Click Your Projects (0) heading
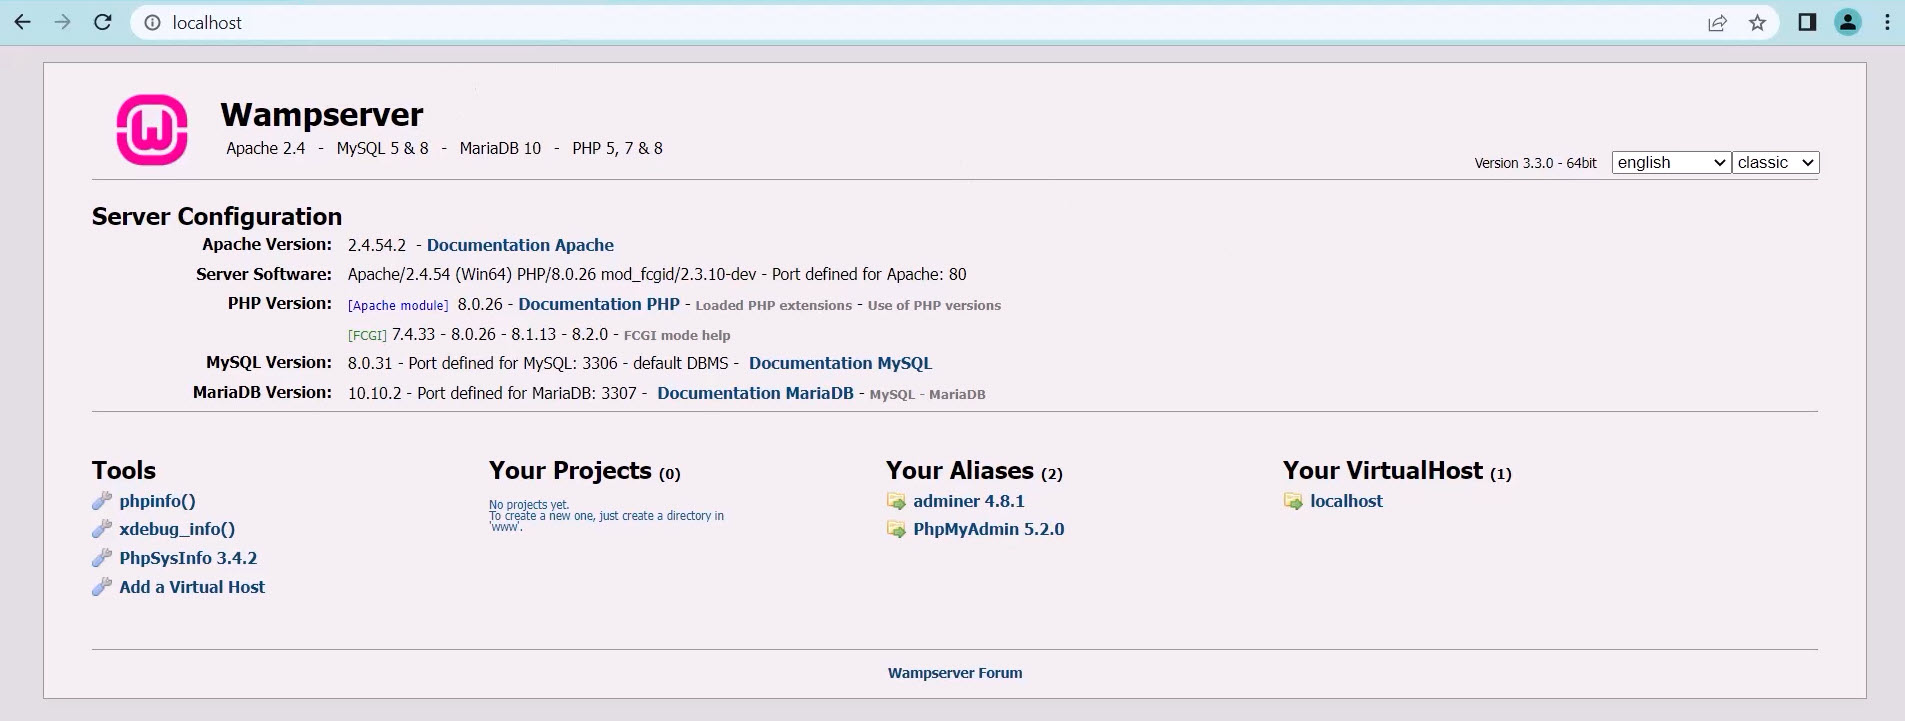The image size is (1905, 721). tap(585, 471)
